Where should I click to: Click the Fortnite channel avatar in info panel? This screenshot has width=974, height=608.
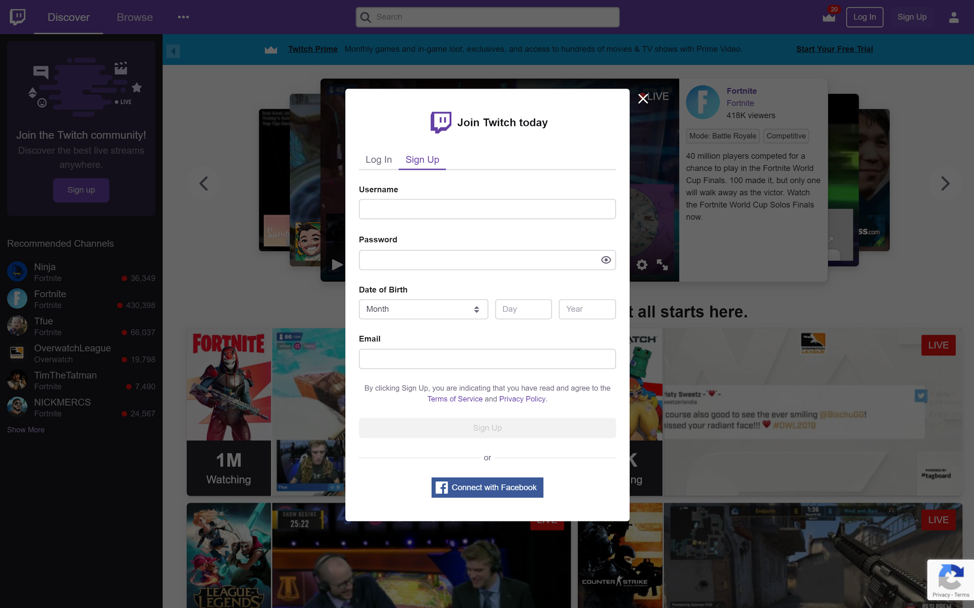(x=703, y=102)
